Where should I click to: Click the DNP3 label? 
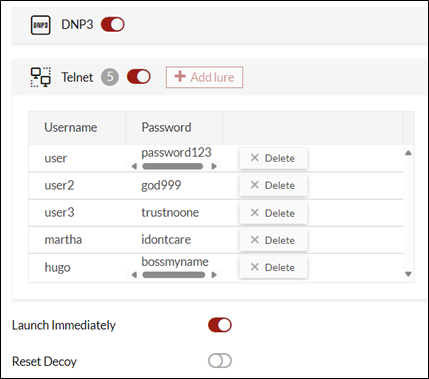pos(77,25)
